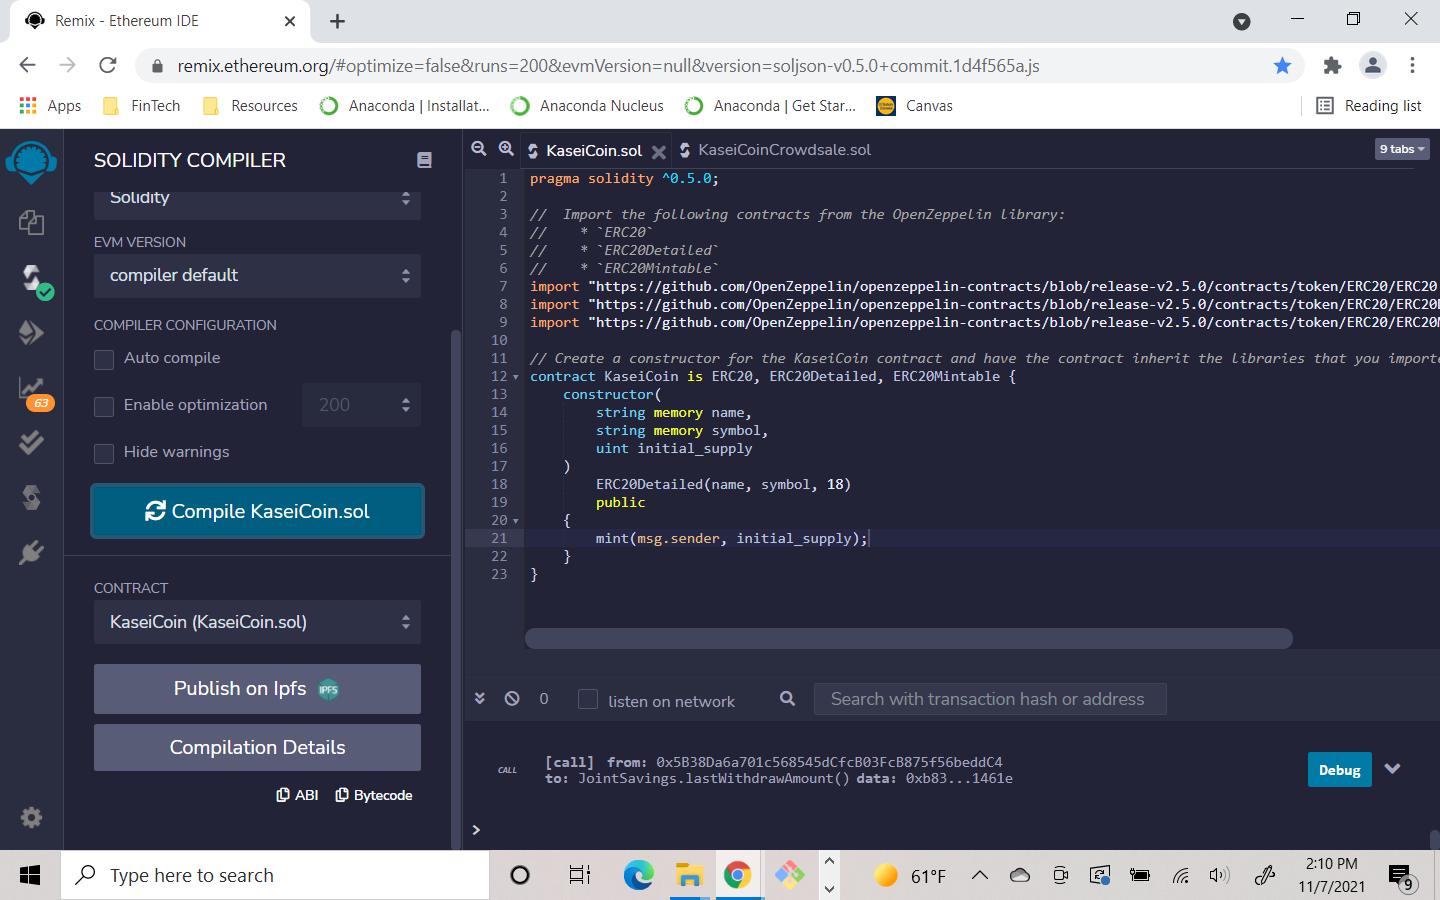The width and height of the screenshot is (1440, 900).
Task: Open the Solidity Static Analysis panel
Action: 31,388
